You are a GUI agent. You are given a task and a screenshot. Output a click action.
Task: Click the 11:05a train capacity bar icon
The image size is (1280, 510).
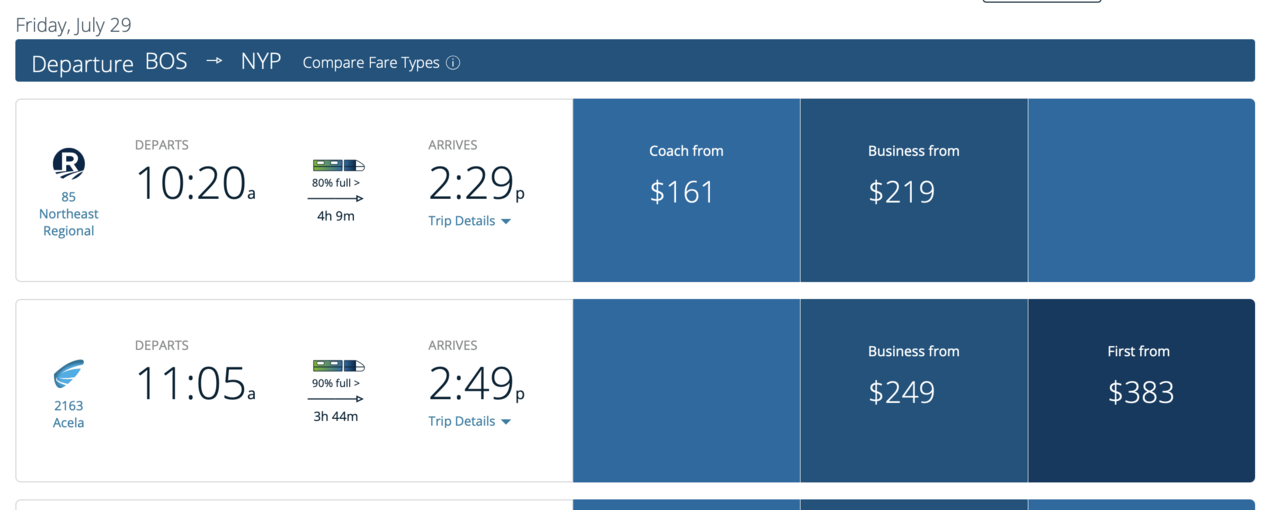pyautogui.click(x=338, y=365)
